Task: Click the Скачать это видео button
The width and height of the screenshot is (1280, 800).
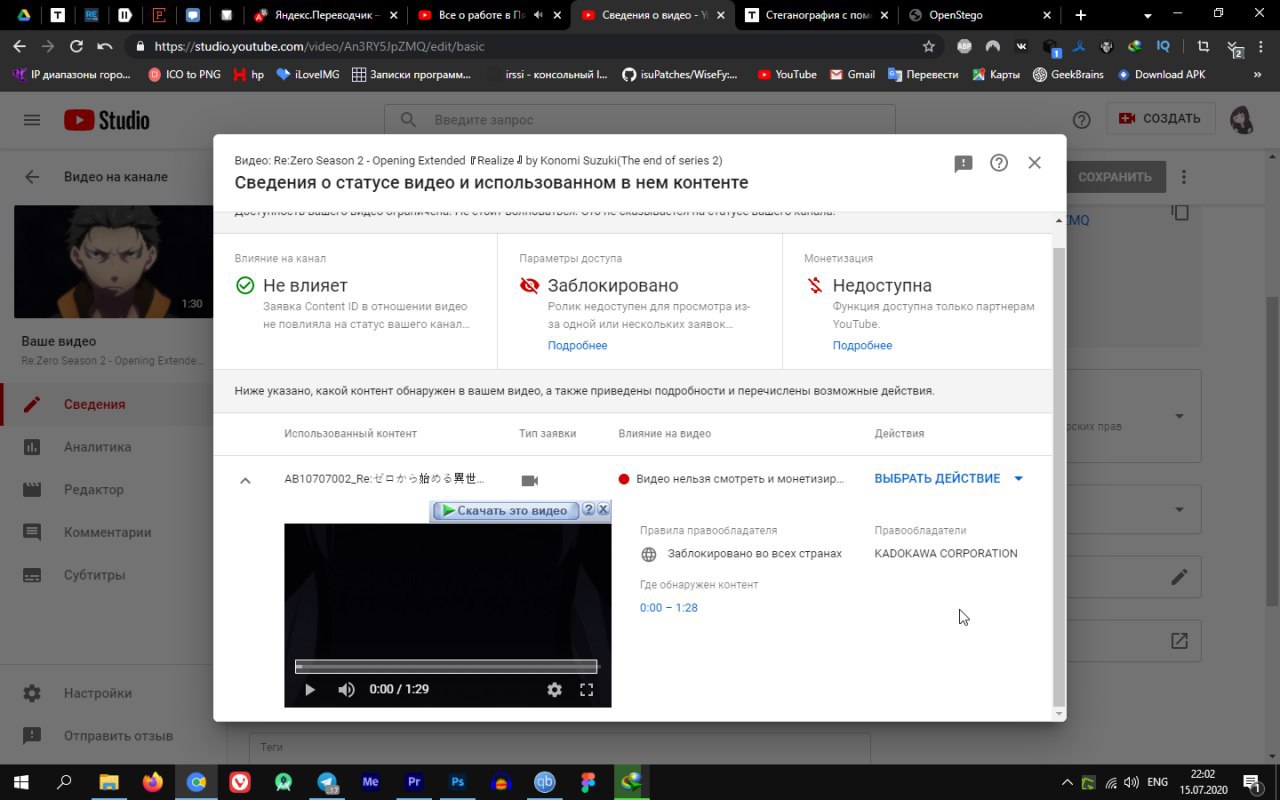Action: pos(505,510)
